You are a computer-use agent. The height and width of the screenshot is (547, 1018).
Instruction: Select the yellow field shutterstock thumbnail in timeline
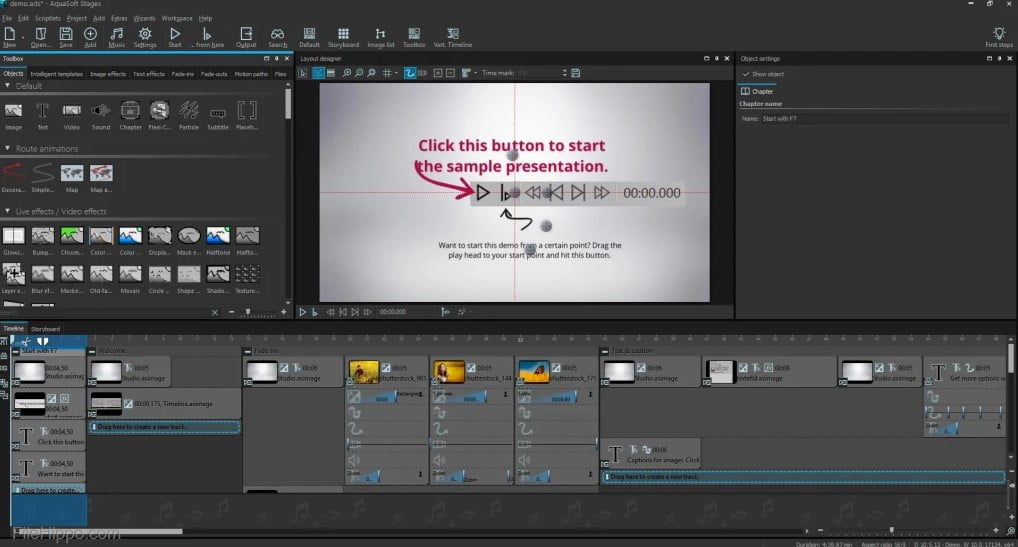pyautogui.click(x=364, y=372)
